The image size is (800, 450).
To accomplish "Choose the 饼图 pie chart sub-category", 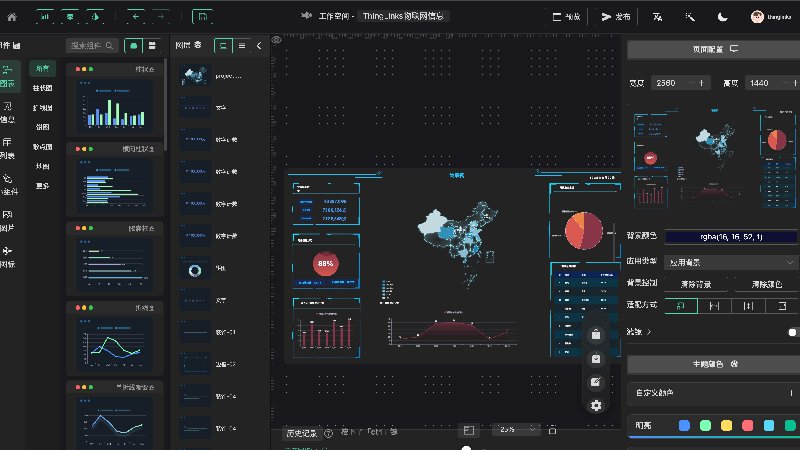I will [42, 127].
